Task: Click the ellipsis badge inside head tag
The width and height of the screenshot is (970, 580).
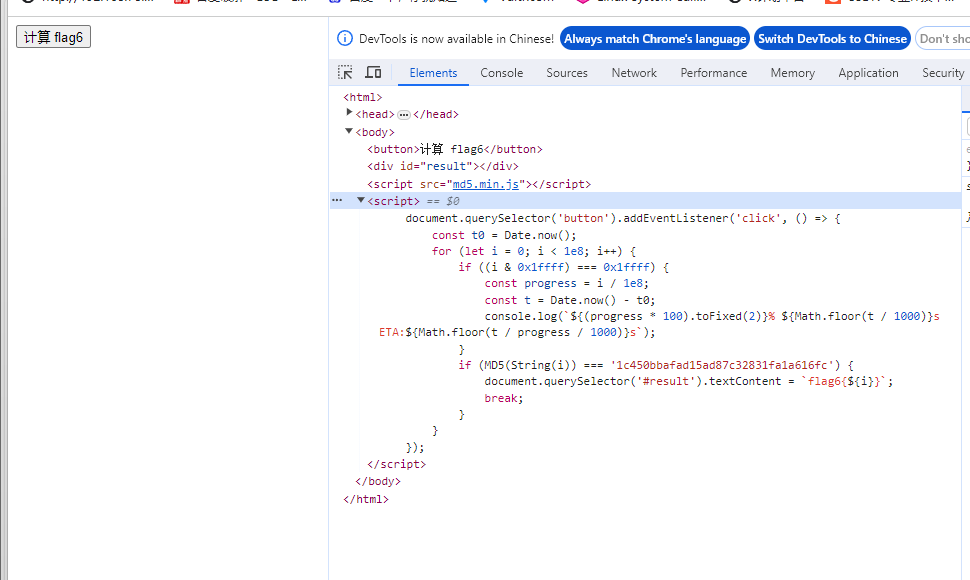Action: (404, 115)
